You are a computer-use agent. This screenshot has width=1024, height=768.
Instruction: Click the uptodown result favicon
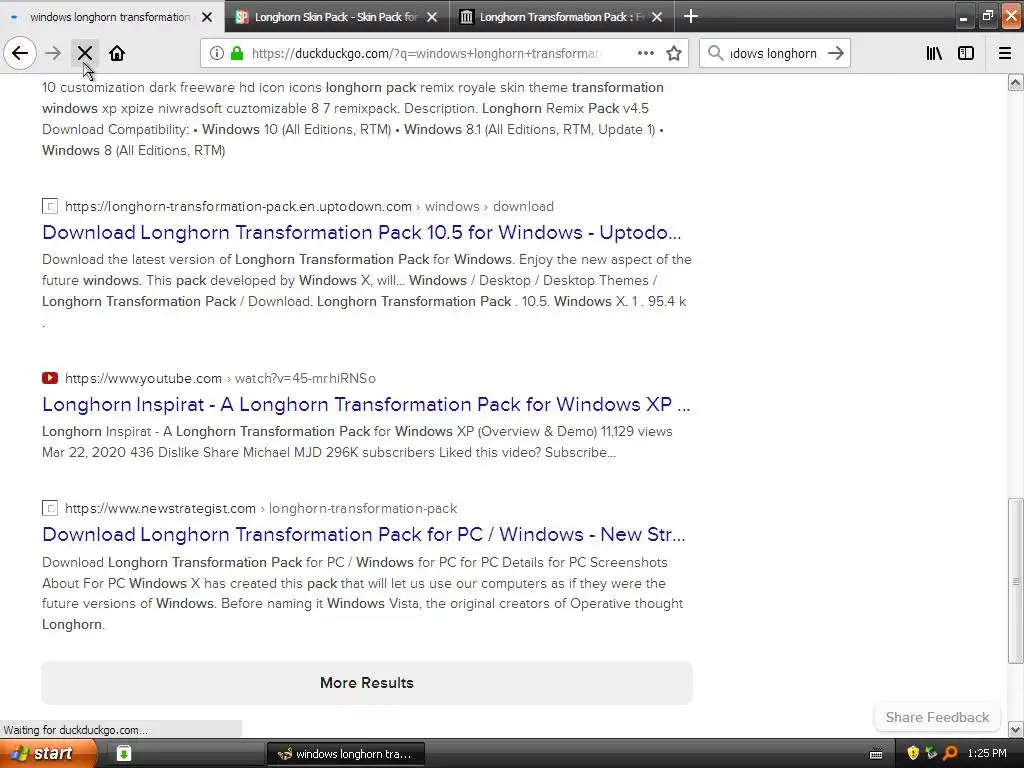coord(50,206)
